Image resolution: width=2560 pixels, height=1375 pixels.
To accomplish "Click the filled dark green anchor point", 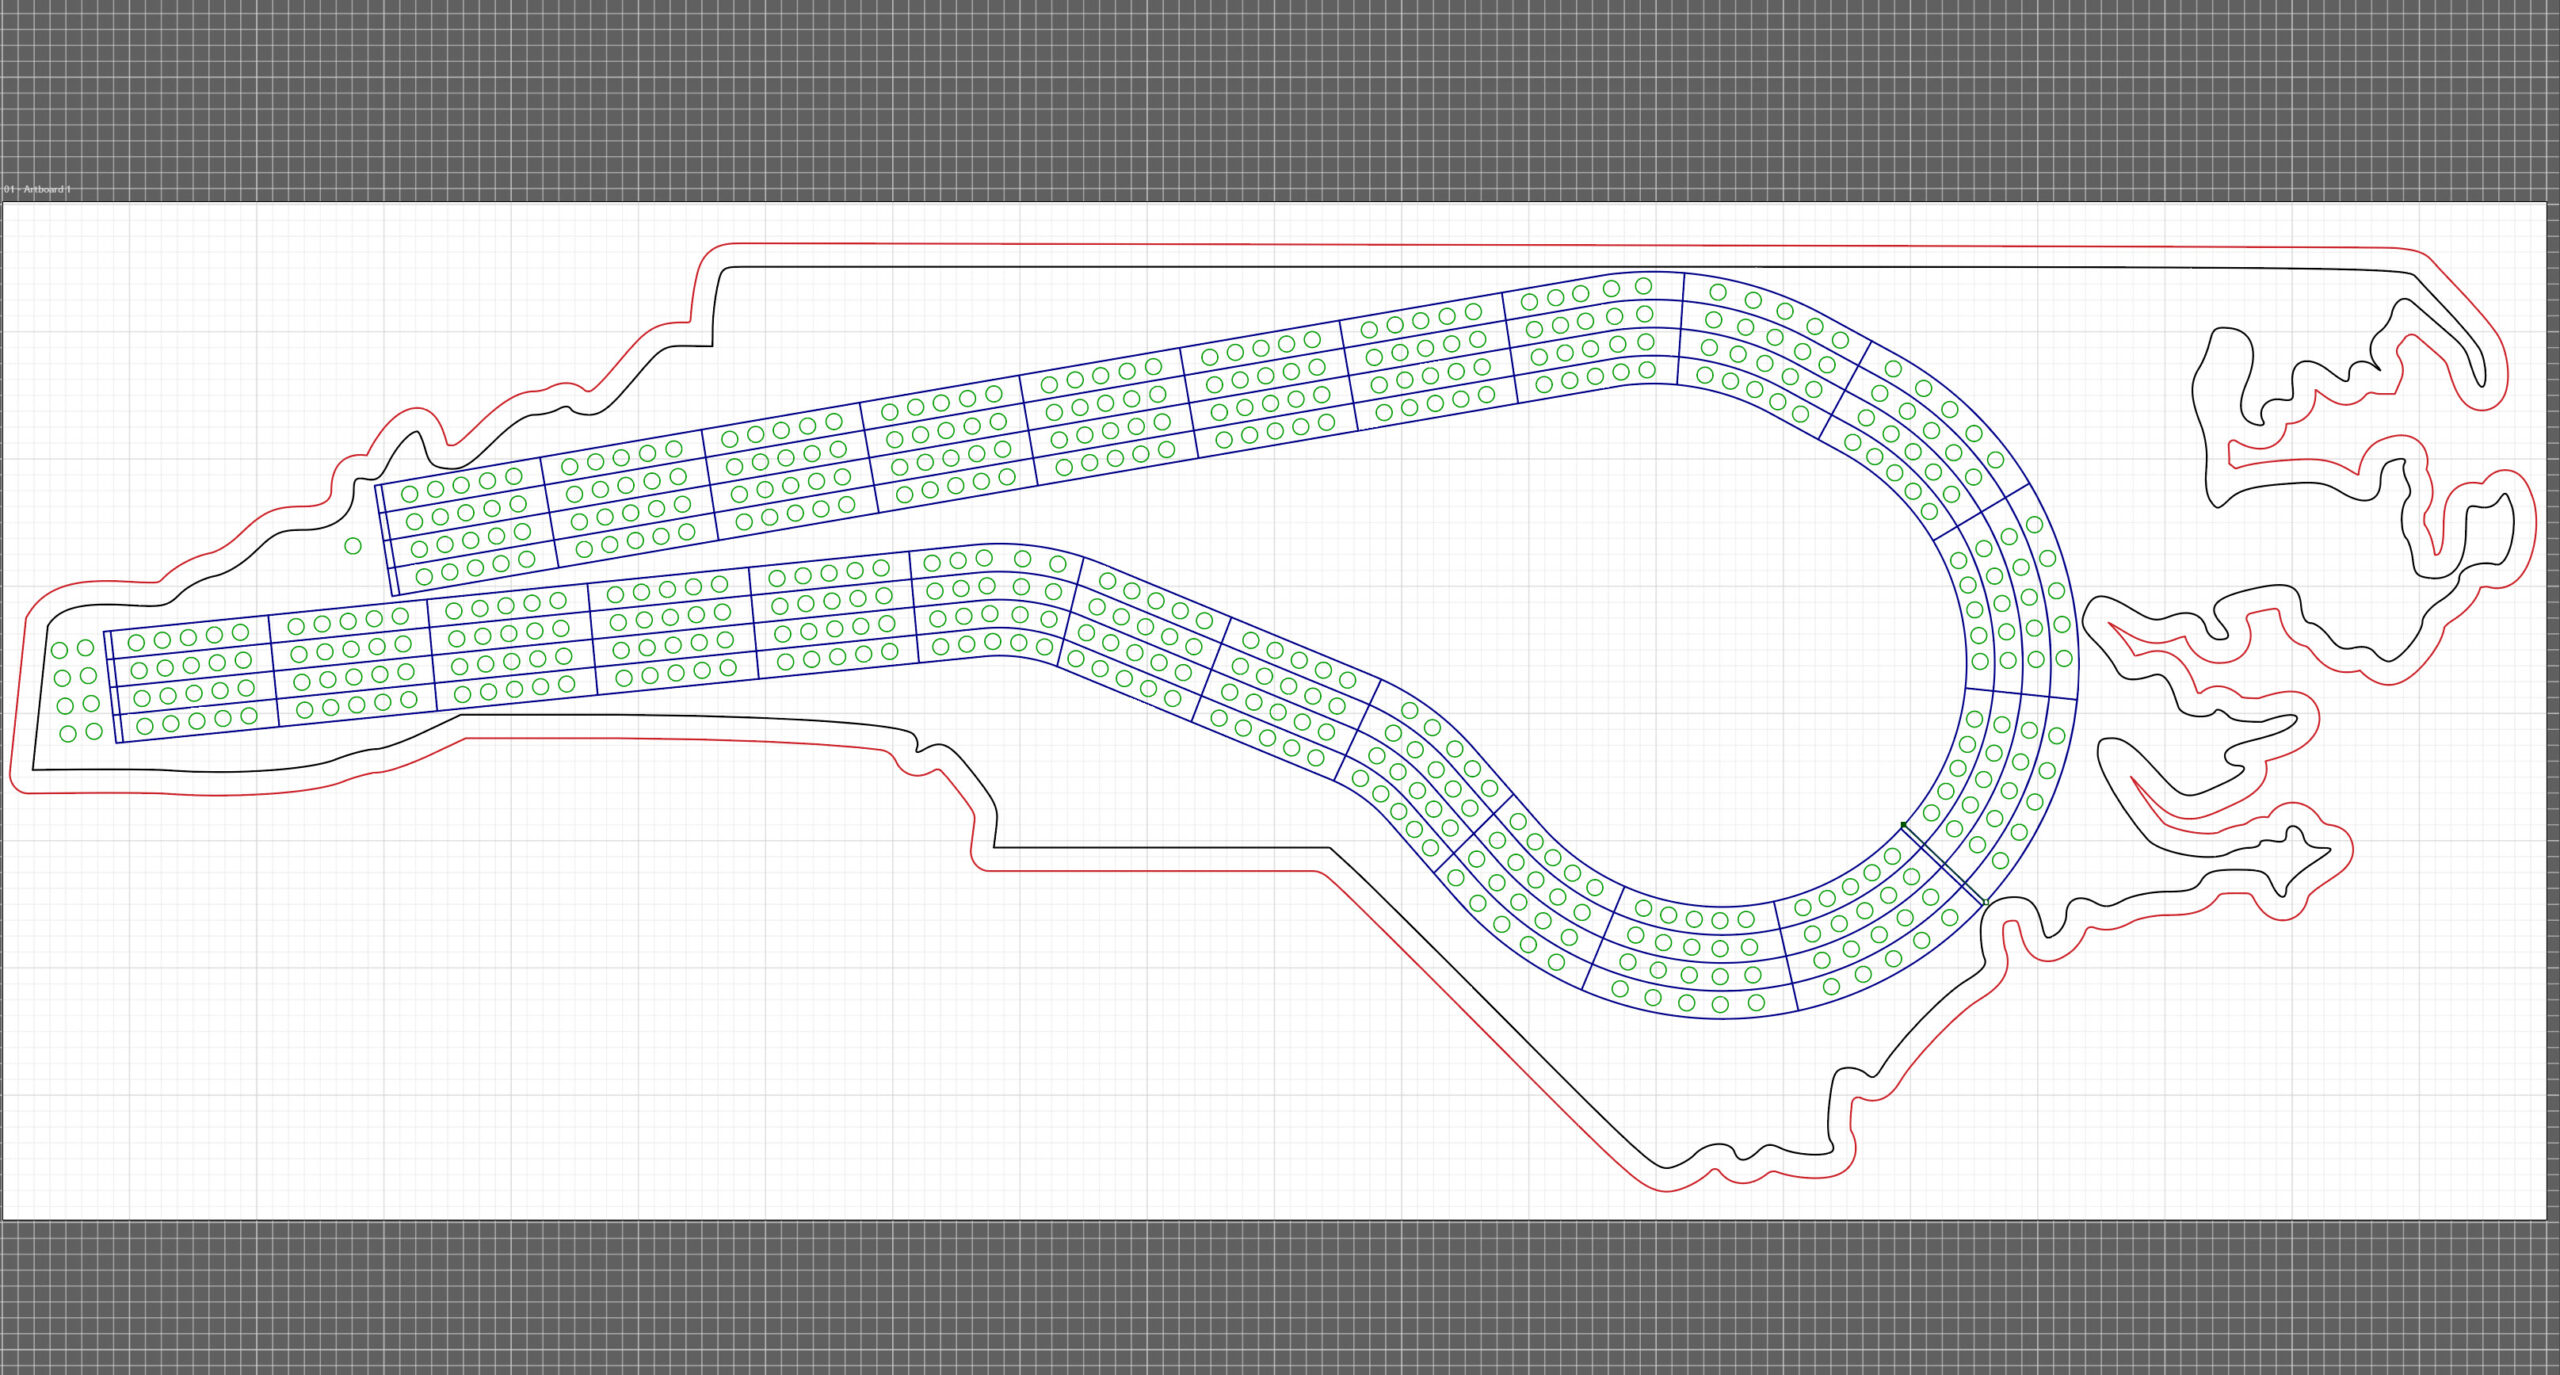I will (x=1903, y=825).
